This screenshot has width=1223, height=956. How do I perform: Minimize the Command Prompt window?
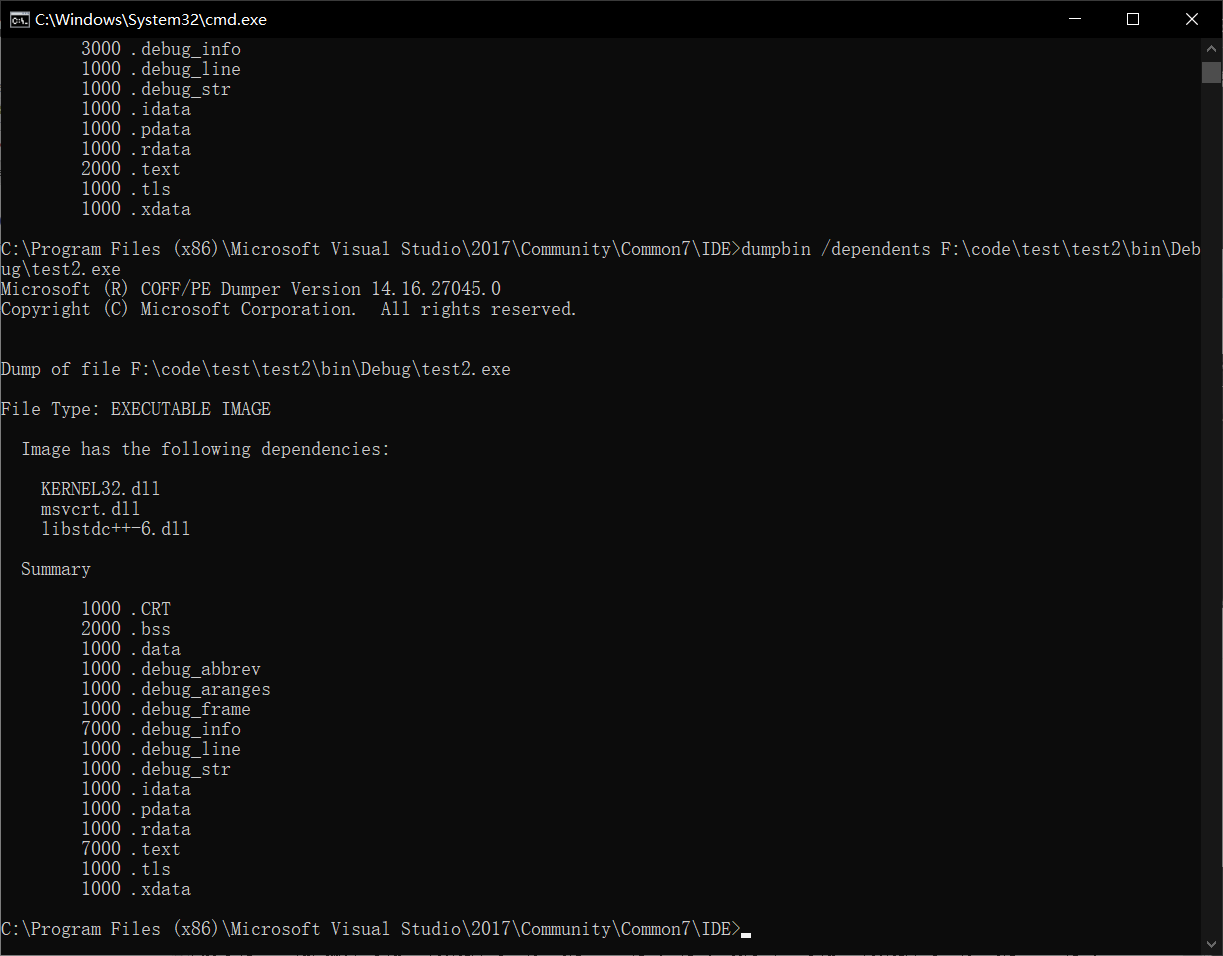pos(1074,18)
